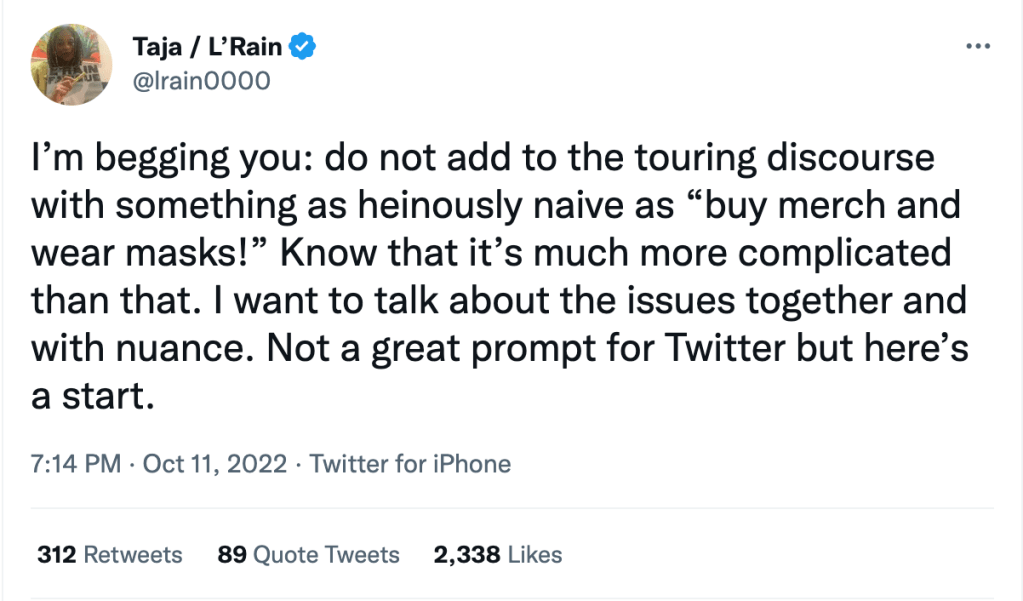The height and width of the screenshot is (601, 1023).
Task: Open the Twitter for iPhone source link
Action: [410, 464]
